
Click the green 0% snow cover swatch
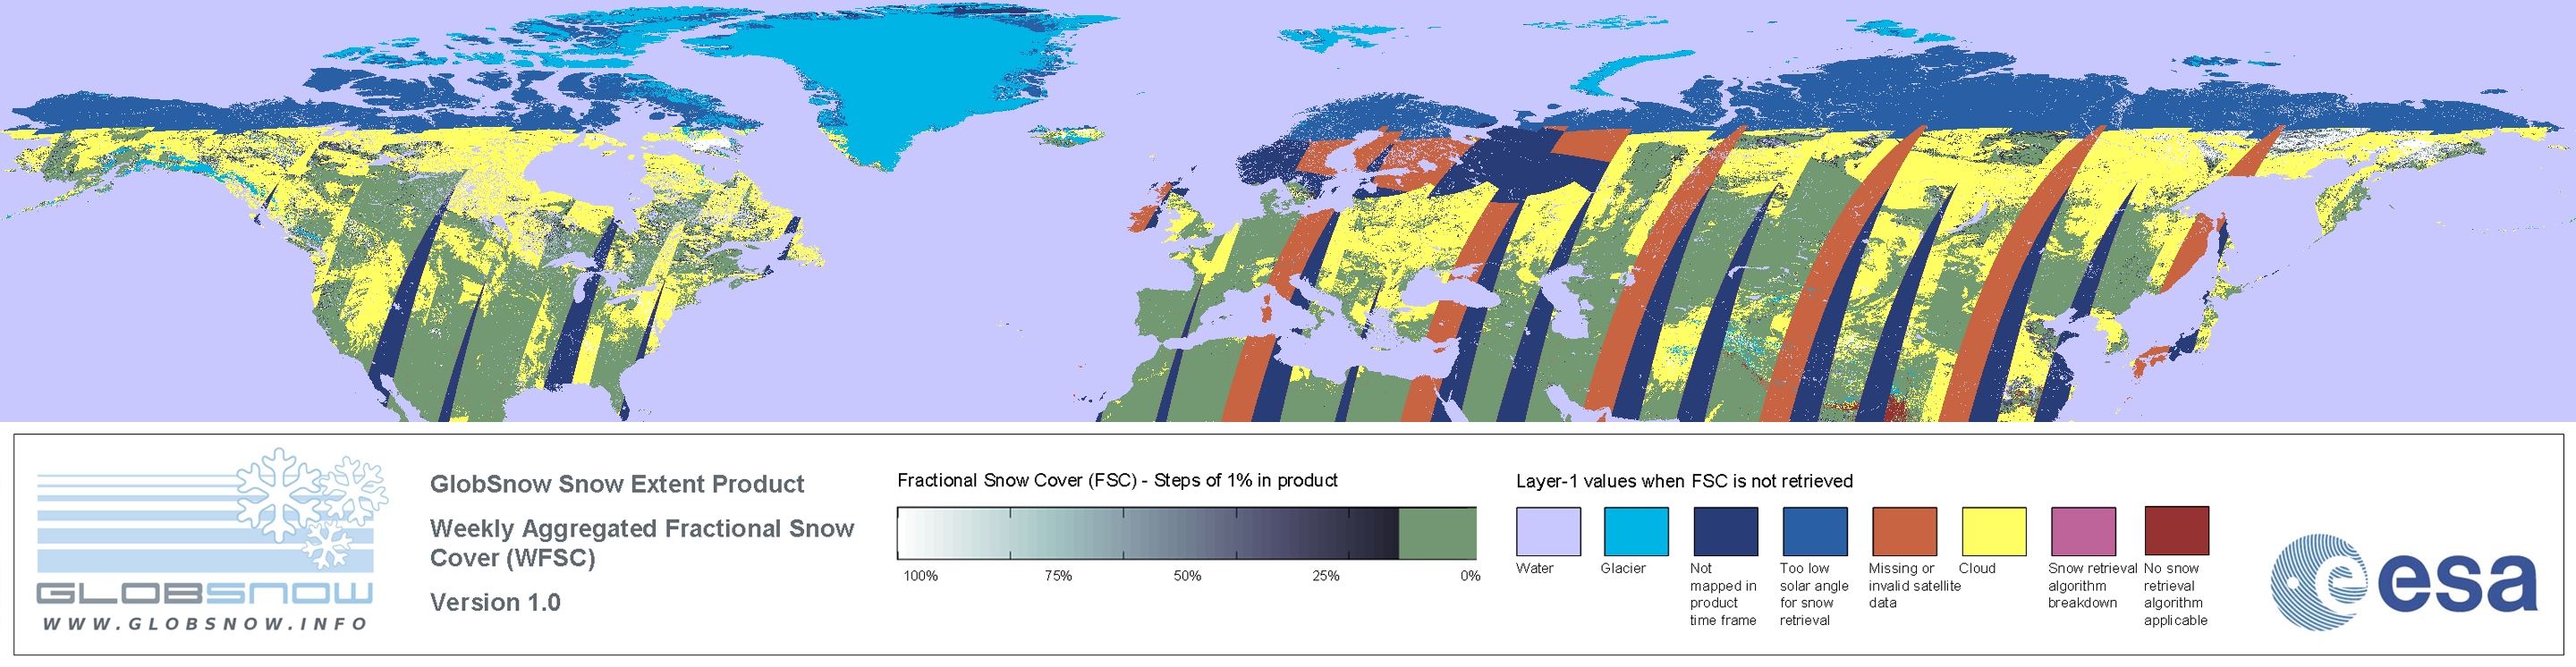pos(1437,533)
